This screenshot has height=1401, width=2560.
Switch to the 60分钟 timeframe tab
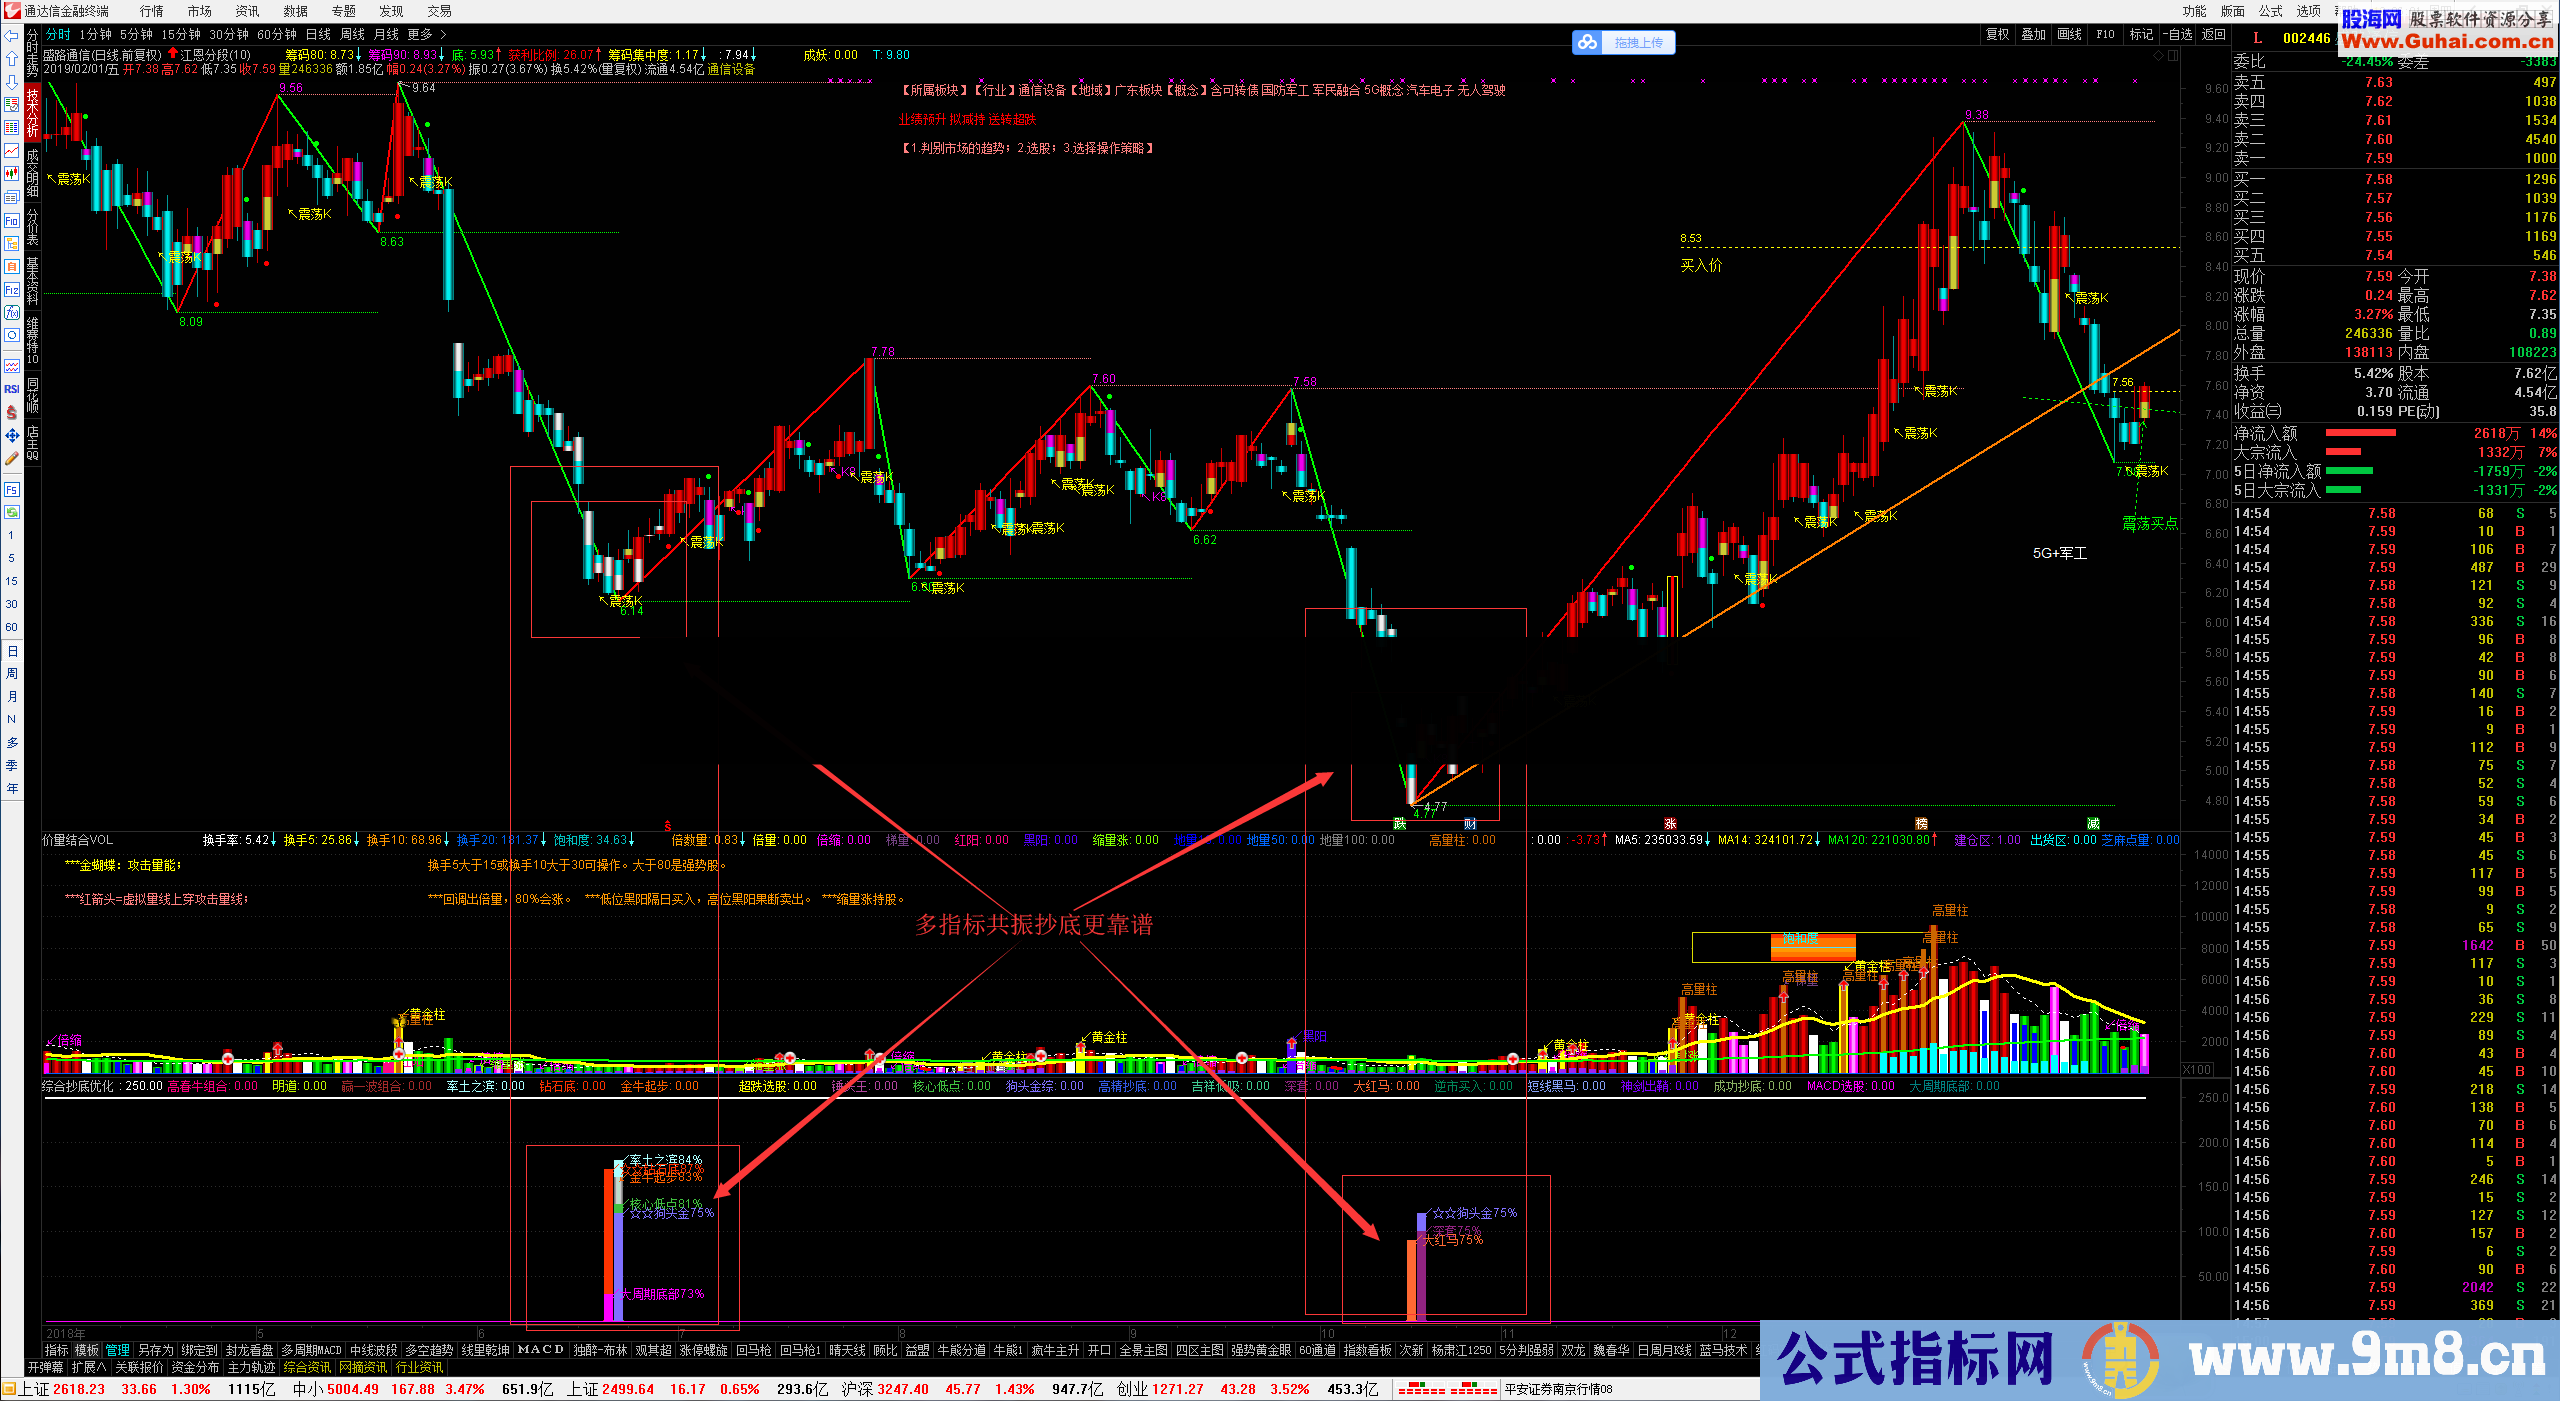coord(277,35)
